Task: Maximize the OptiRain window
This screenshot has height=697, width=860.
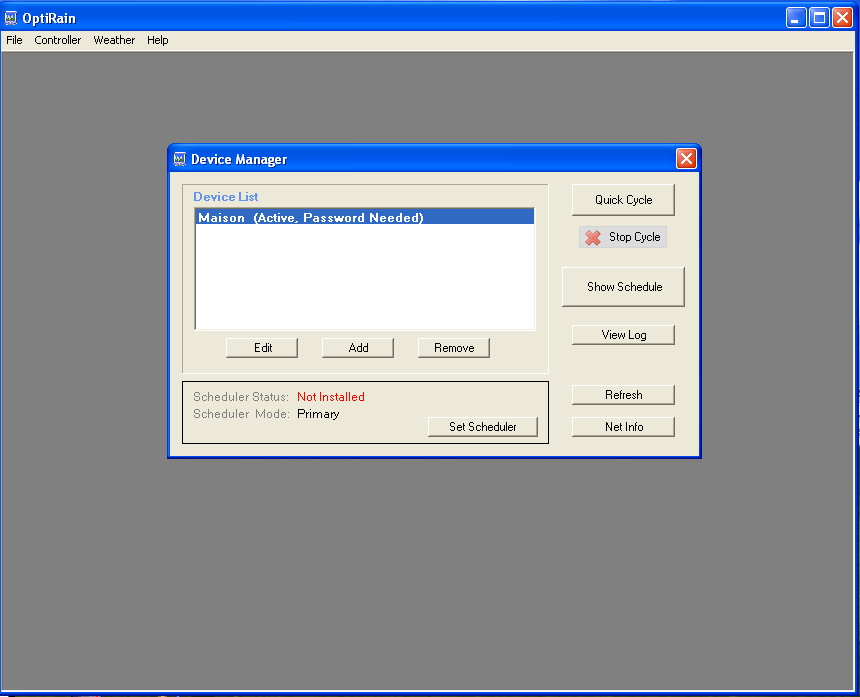Action: [819, 18]
